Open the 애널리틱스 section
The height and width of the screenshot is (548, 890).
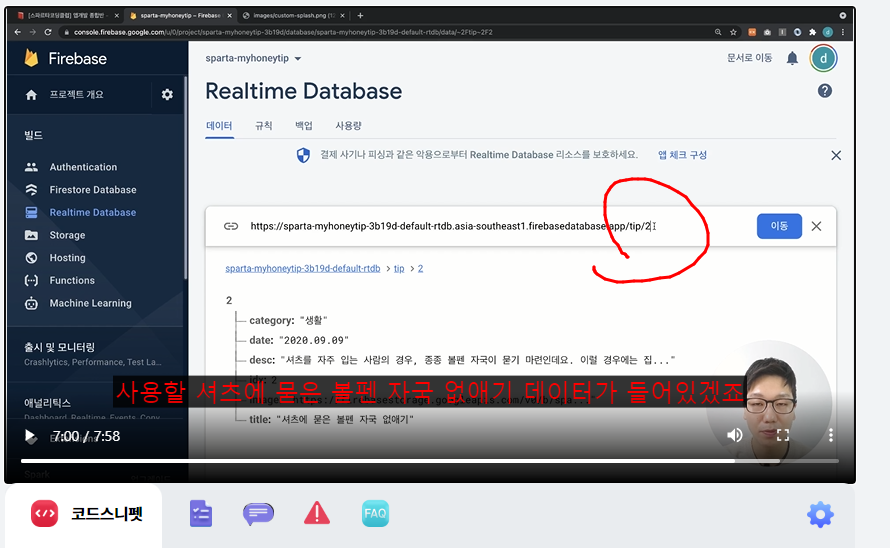[x=47, y=403]
